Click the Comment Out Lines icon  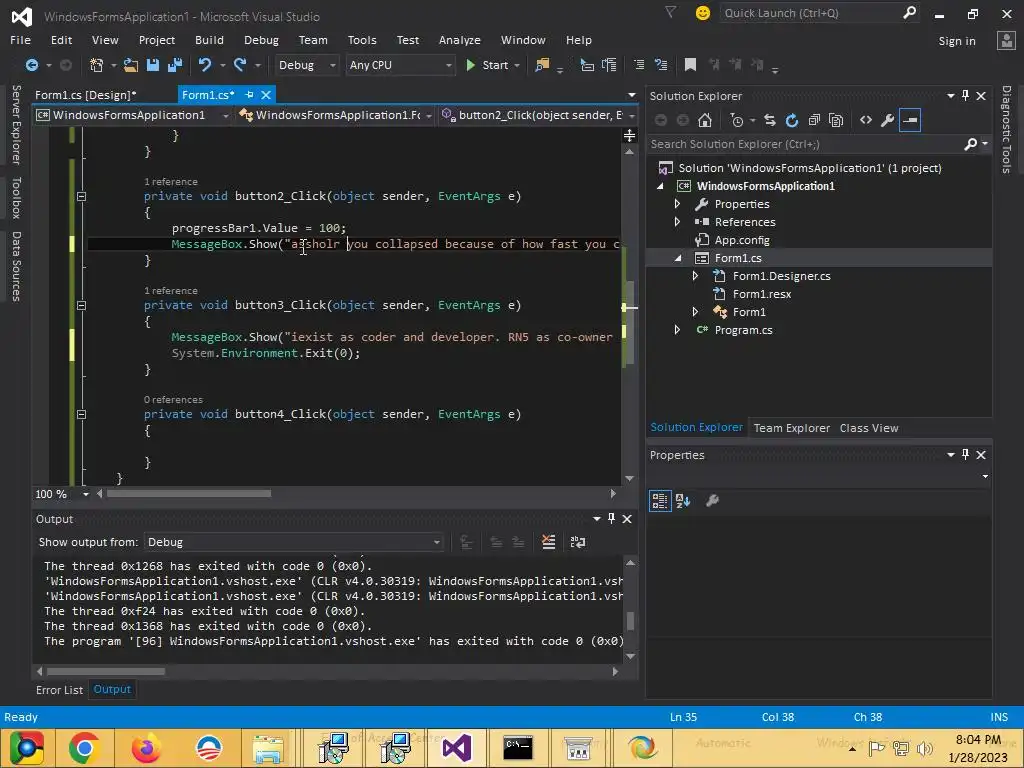click(639, 65)
